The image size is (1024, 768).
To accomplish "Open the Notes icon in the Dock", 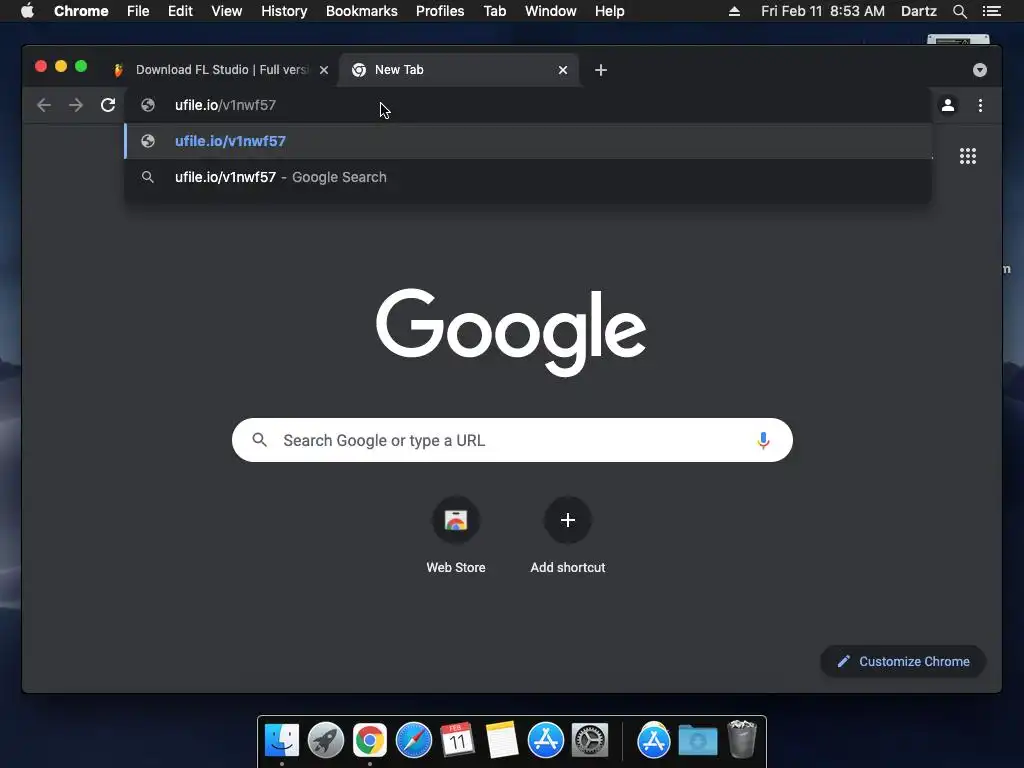I will [x=502, y=740].
